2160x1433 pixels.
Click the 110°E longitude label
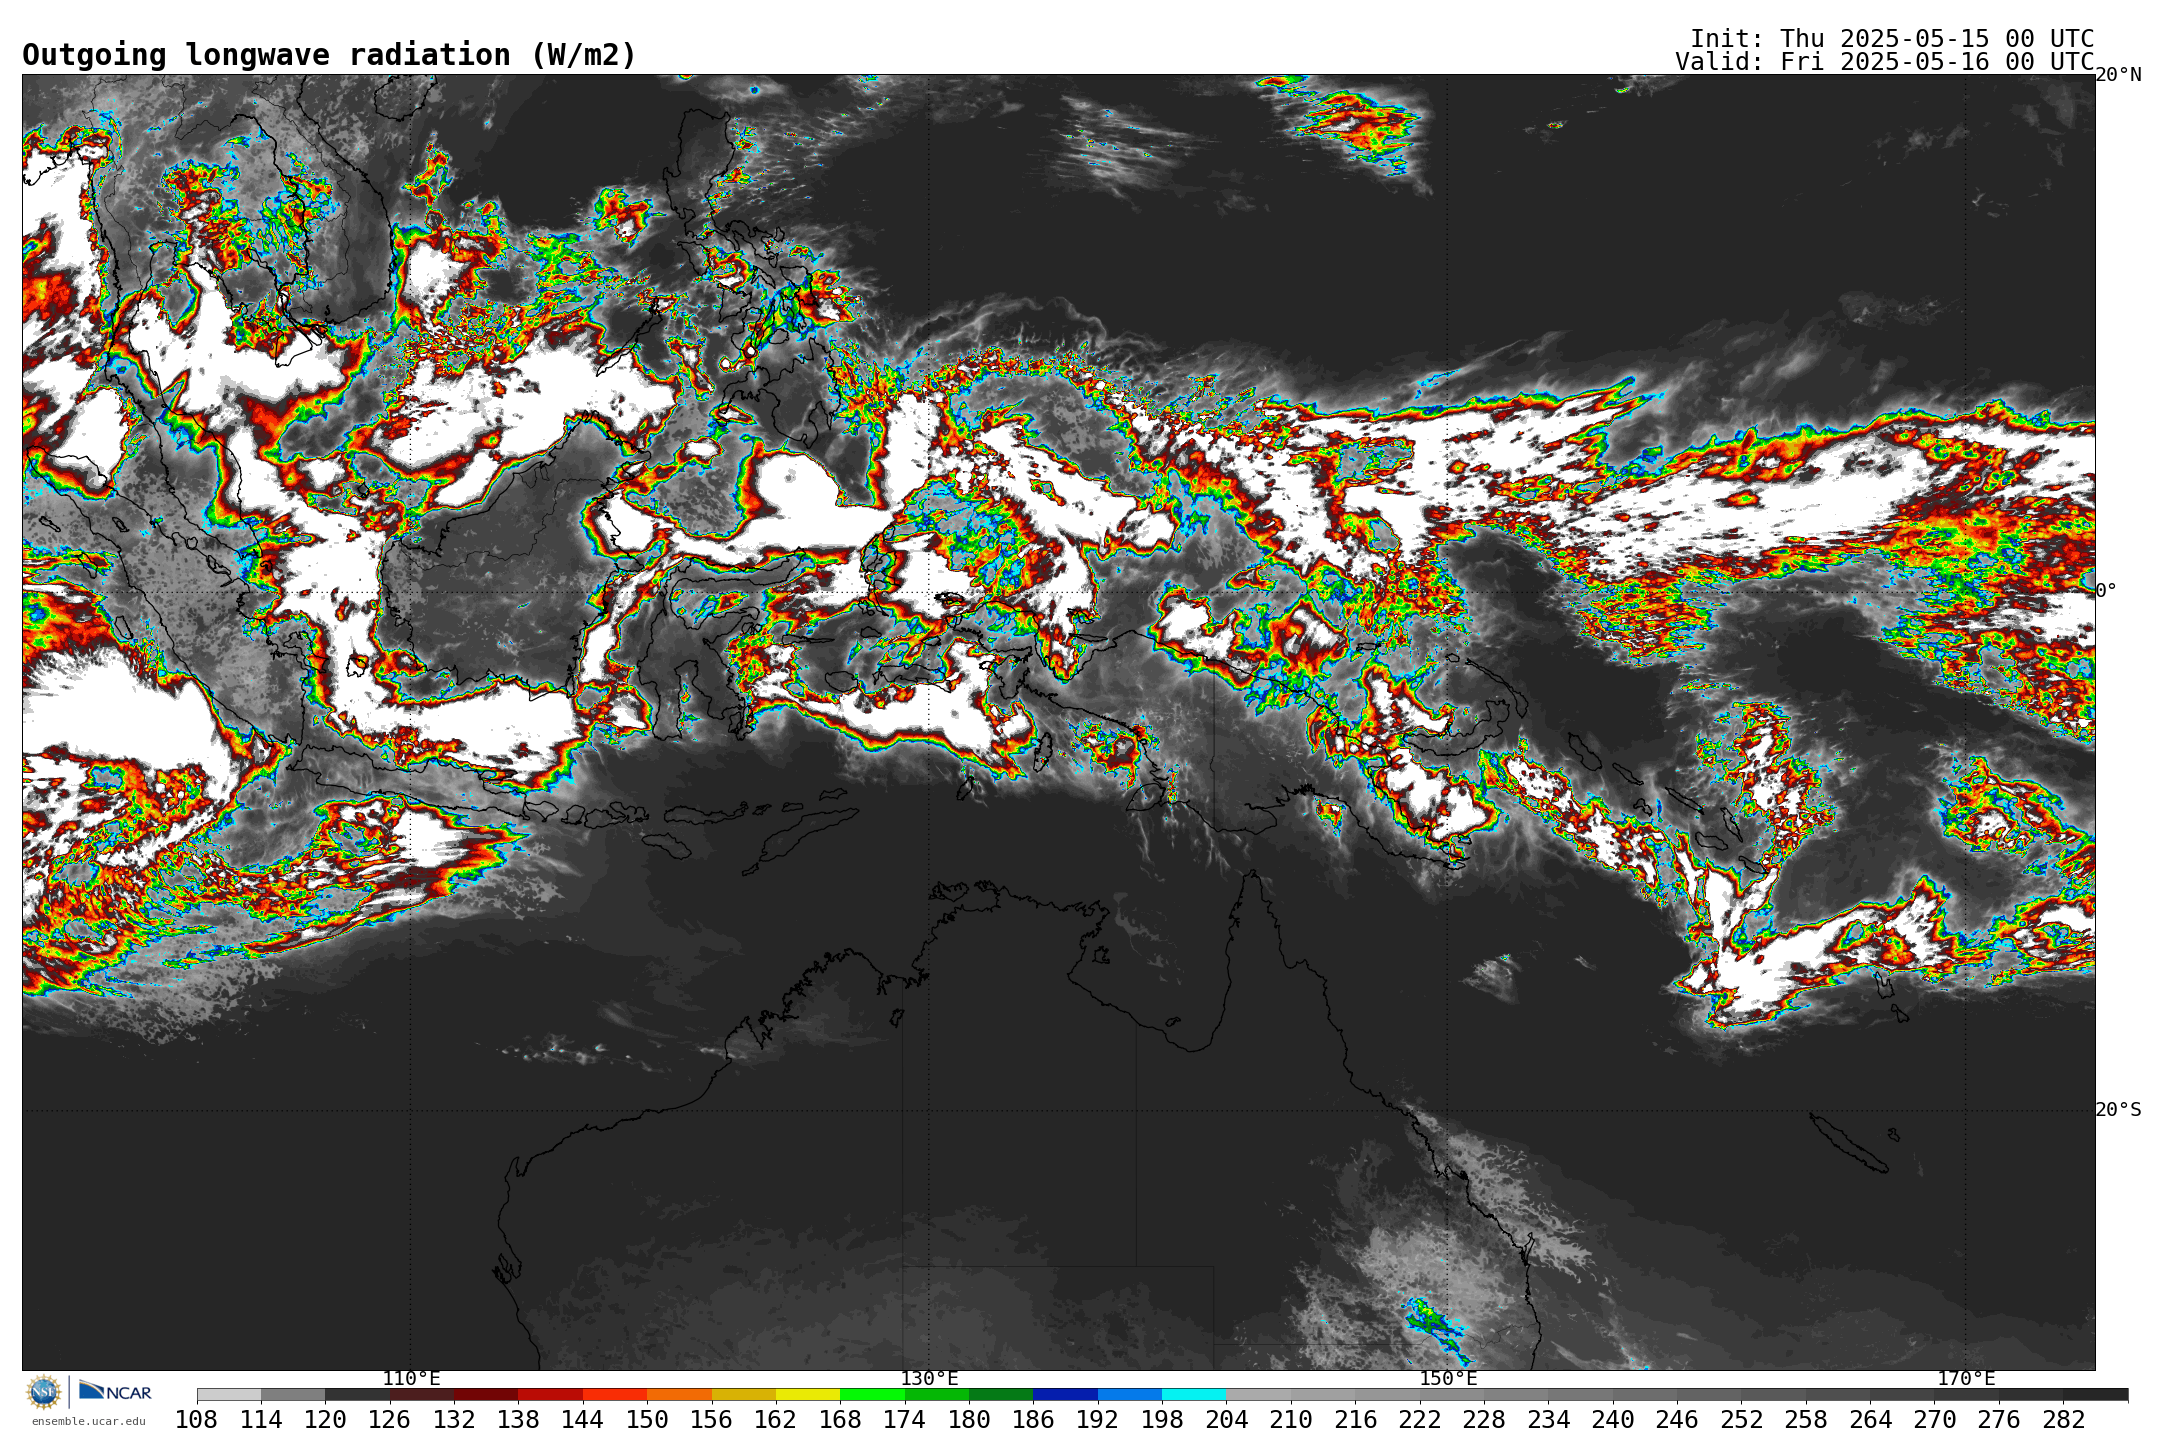[x=411, y=1378]
